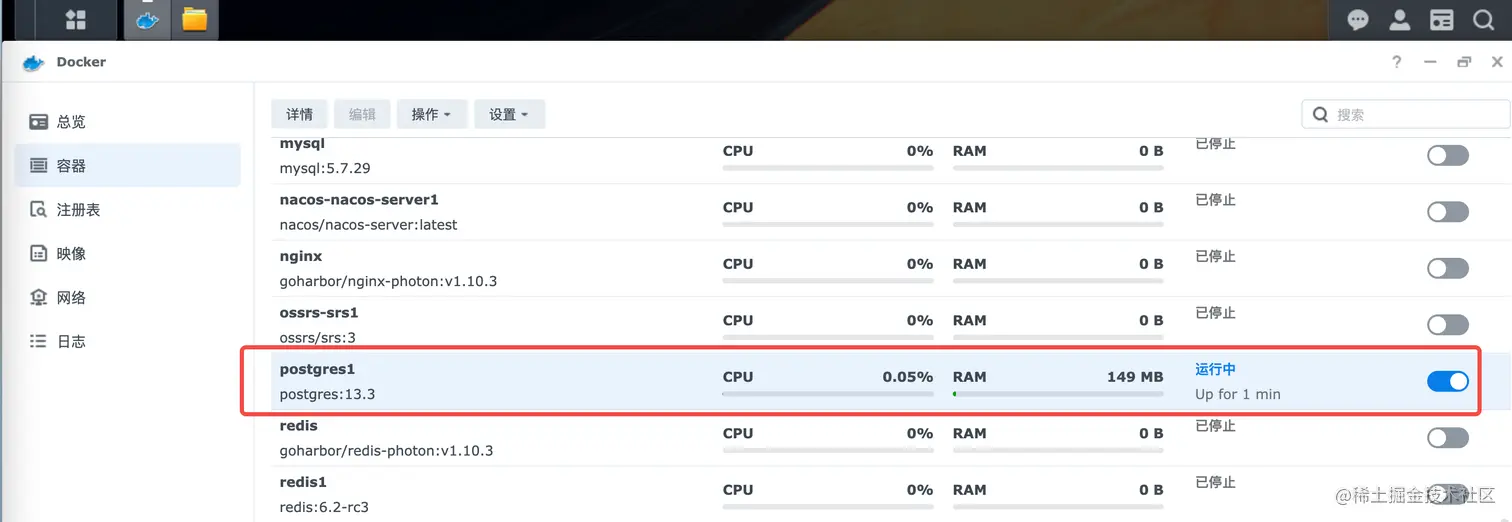Viewport: 1512px width, 522px height.
Task: Go to the 总览 overview section
Action: point(128,122)
